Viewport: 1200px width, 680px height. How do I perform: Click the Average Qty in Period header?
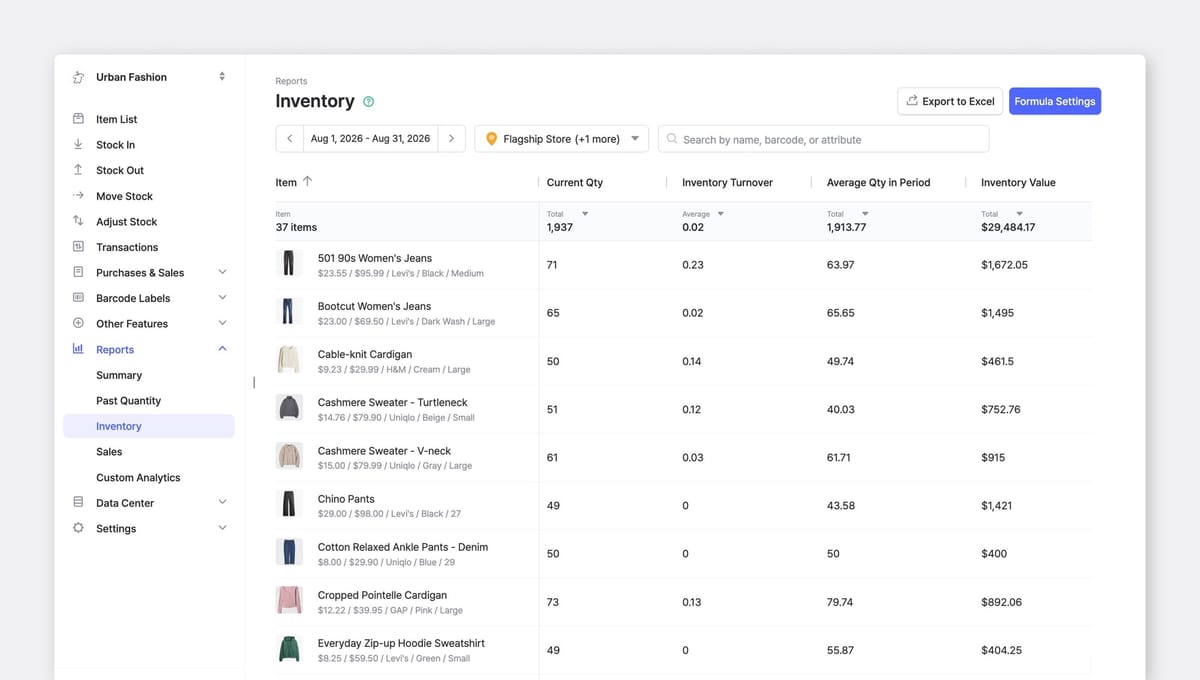coord(878,182)
